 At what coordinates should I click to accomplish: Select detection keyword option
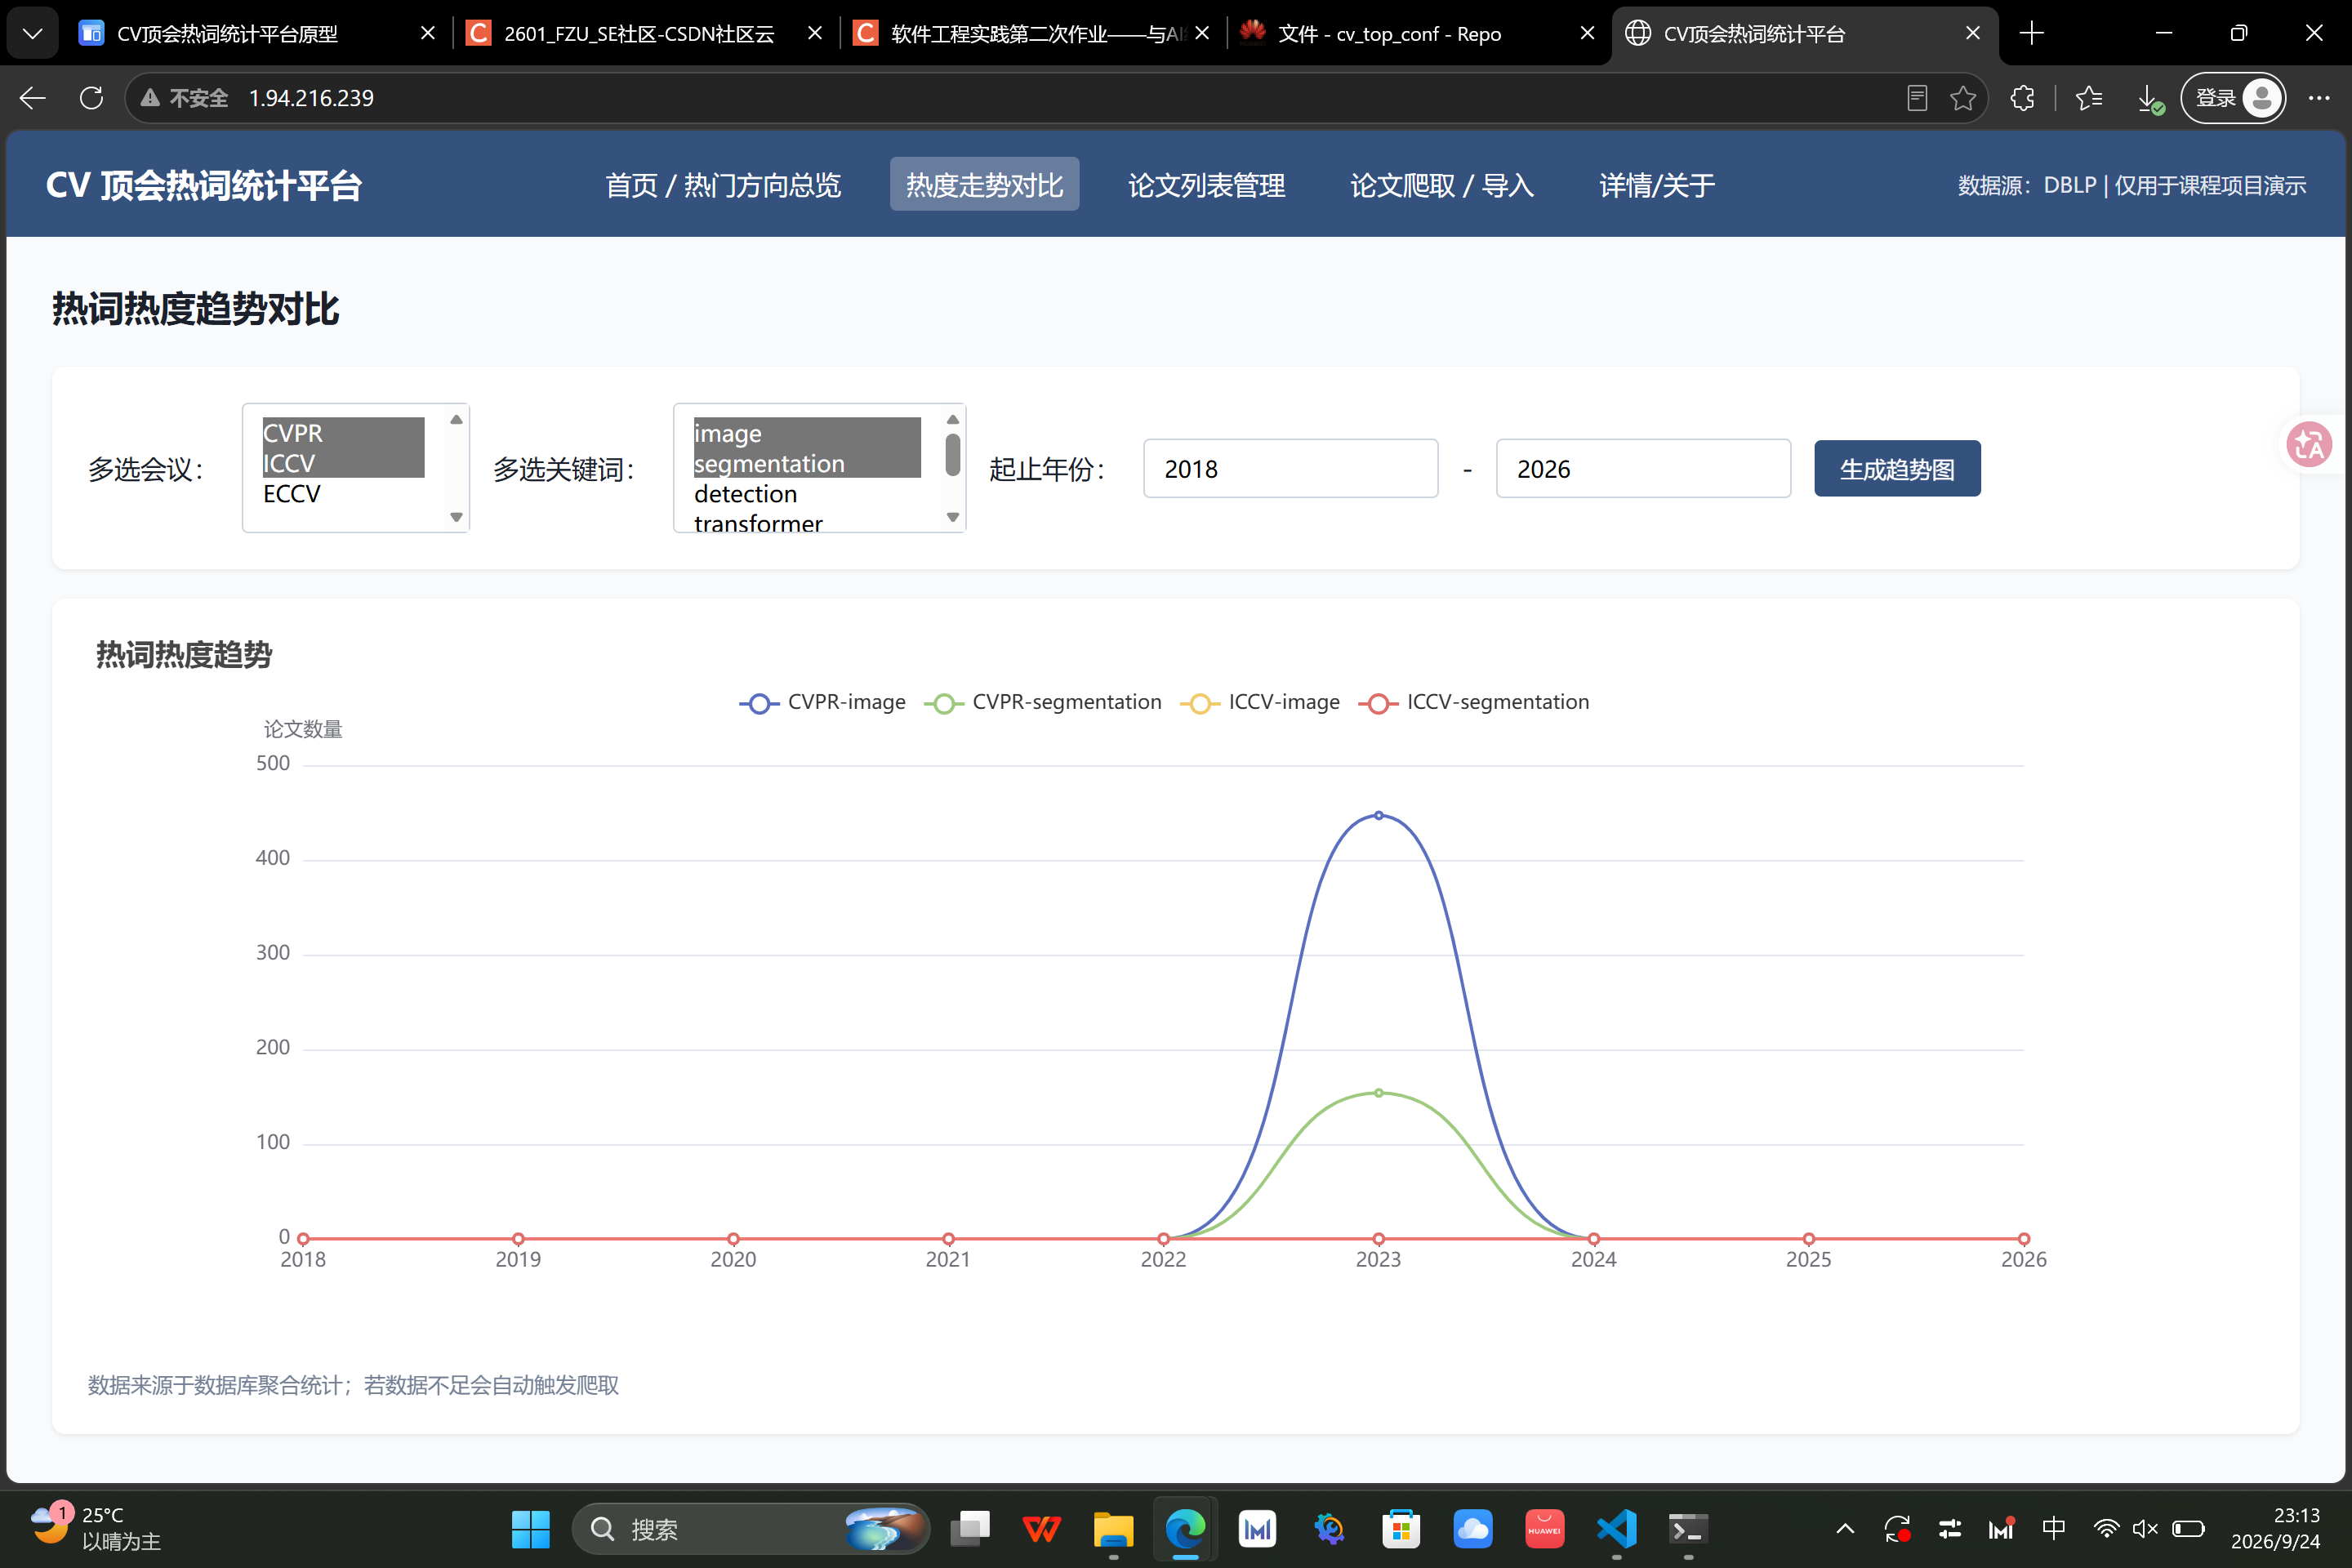click(807, 494)
